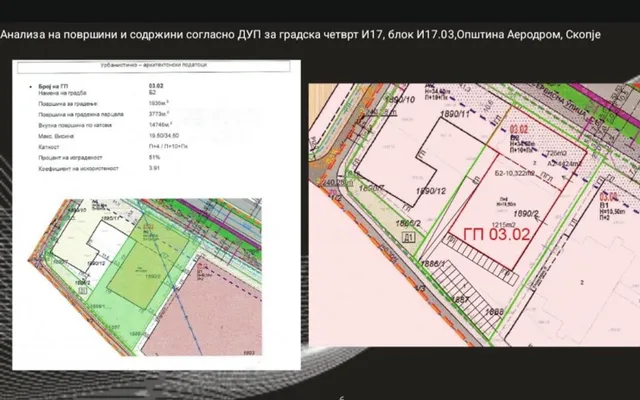The width and height of the screenshot is (640, 400).
Task: Click the Б2-10,322m2 annotation
Action: coord(514,173)
